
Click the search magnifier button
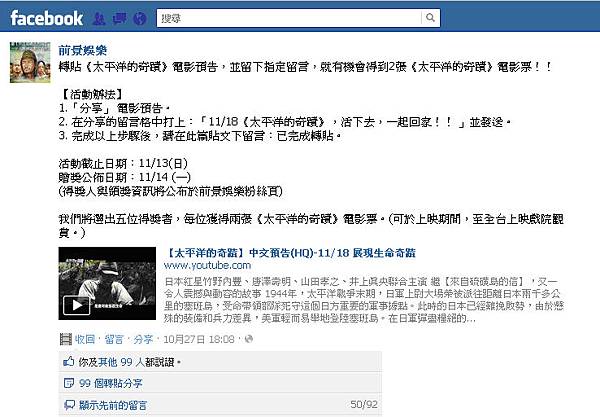tap(430, 18)
